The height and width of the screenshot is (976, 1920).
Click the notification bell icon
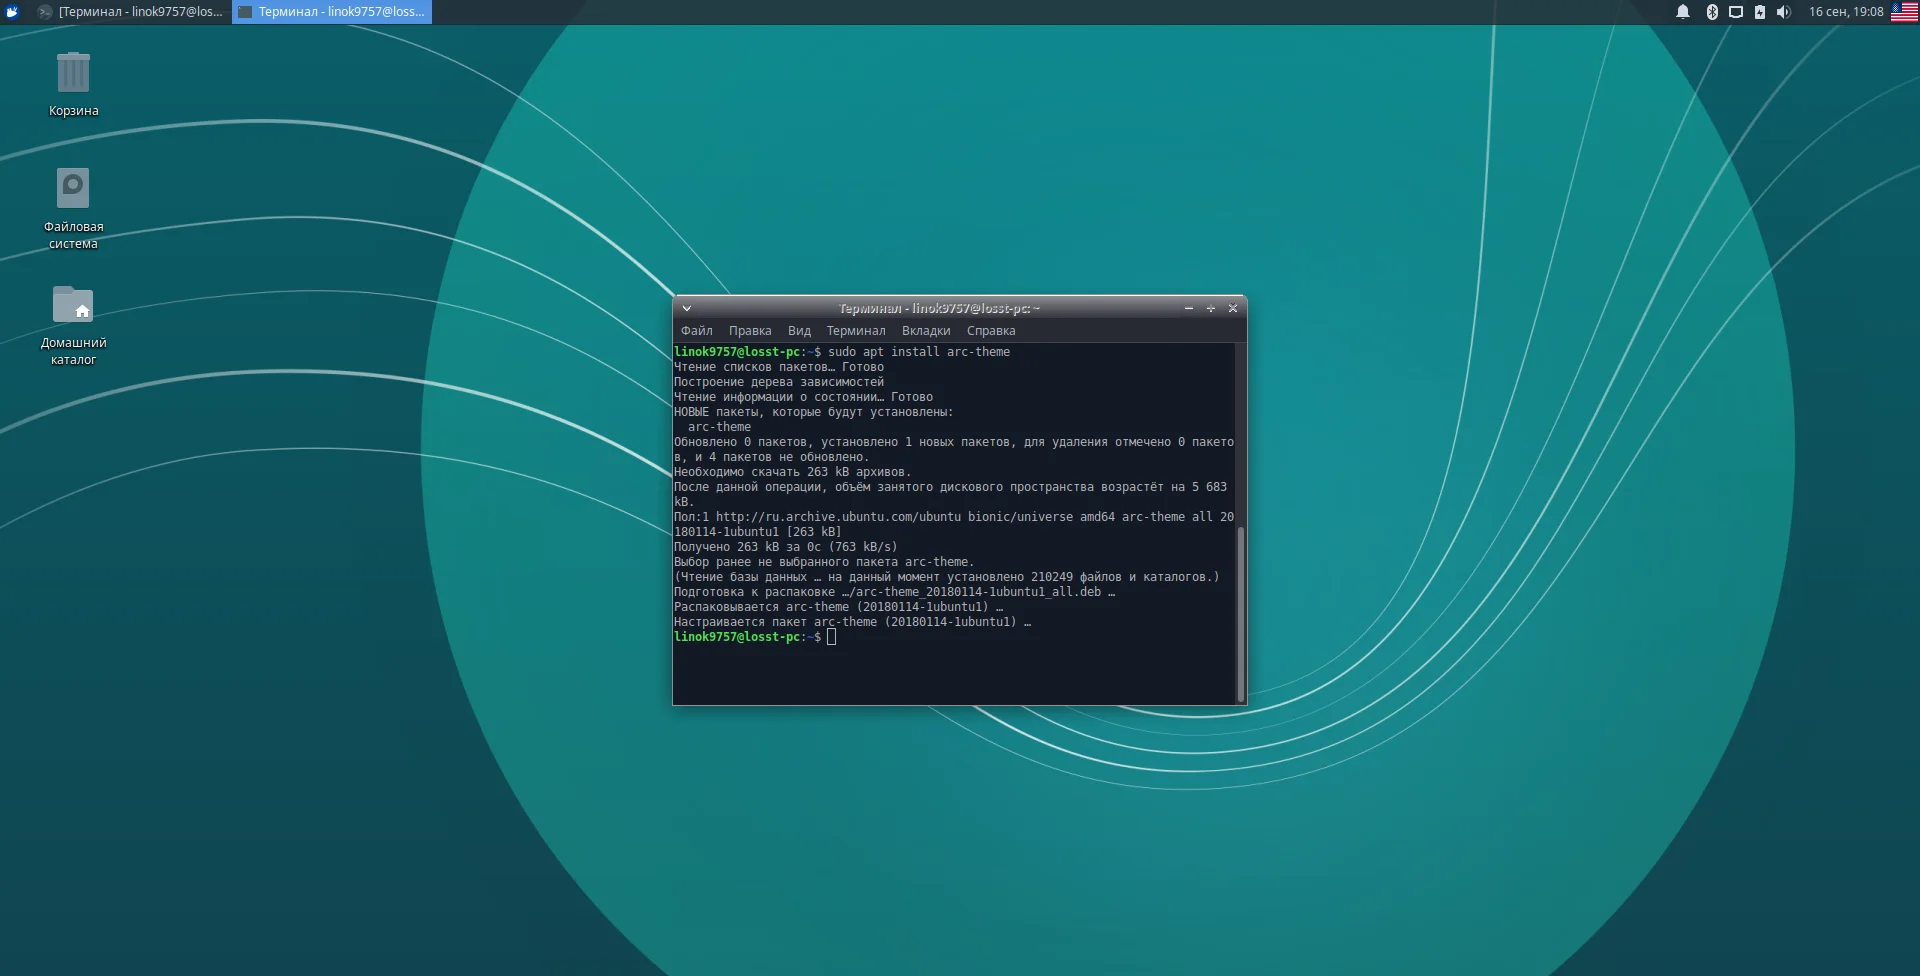pos(1683,12)
